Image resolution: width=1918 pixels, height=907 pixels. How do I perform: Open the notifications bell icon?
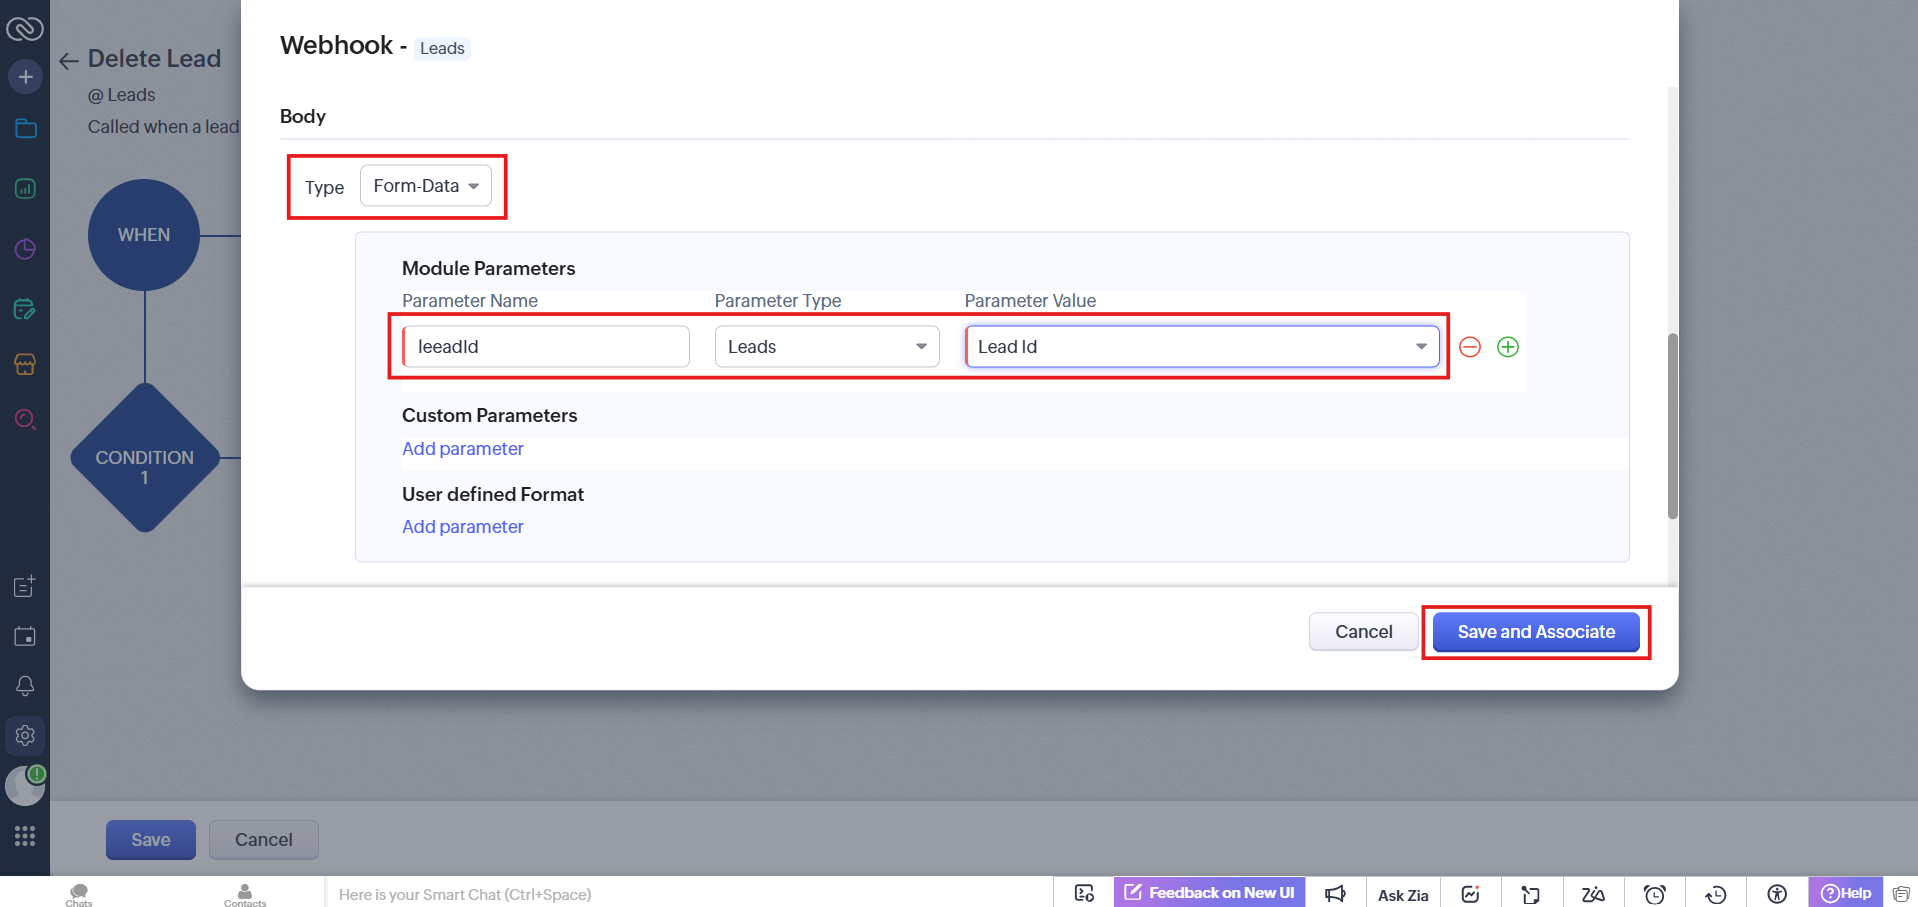[x=25, y=686]
